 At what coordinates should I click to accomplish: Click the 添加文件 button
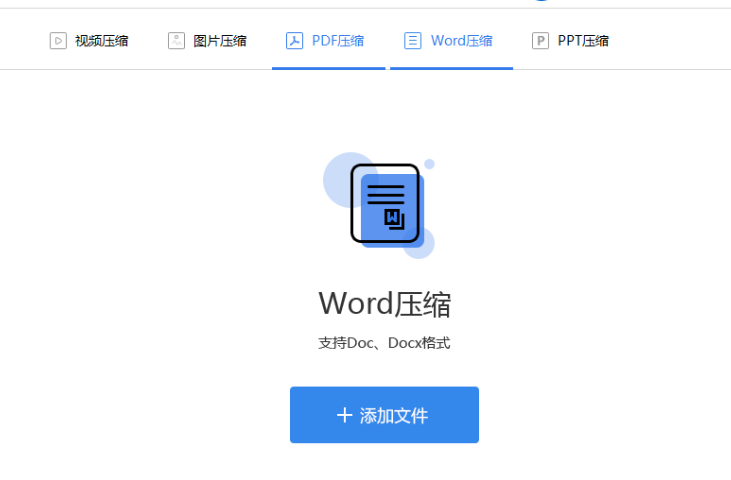(x=384, y=415)
